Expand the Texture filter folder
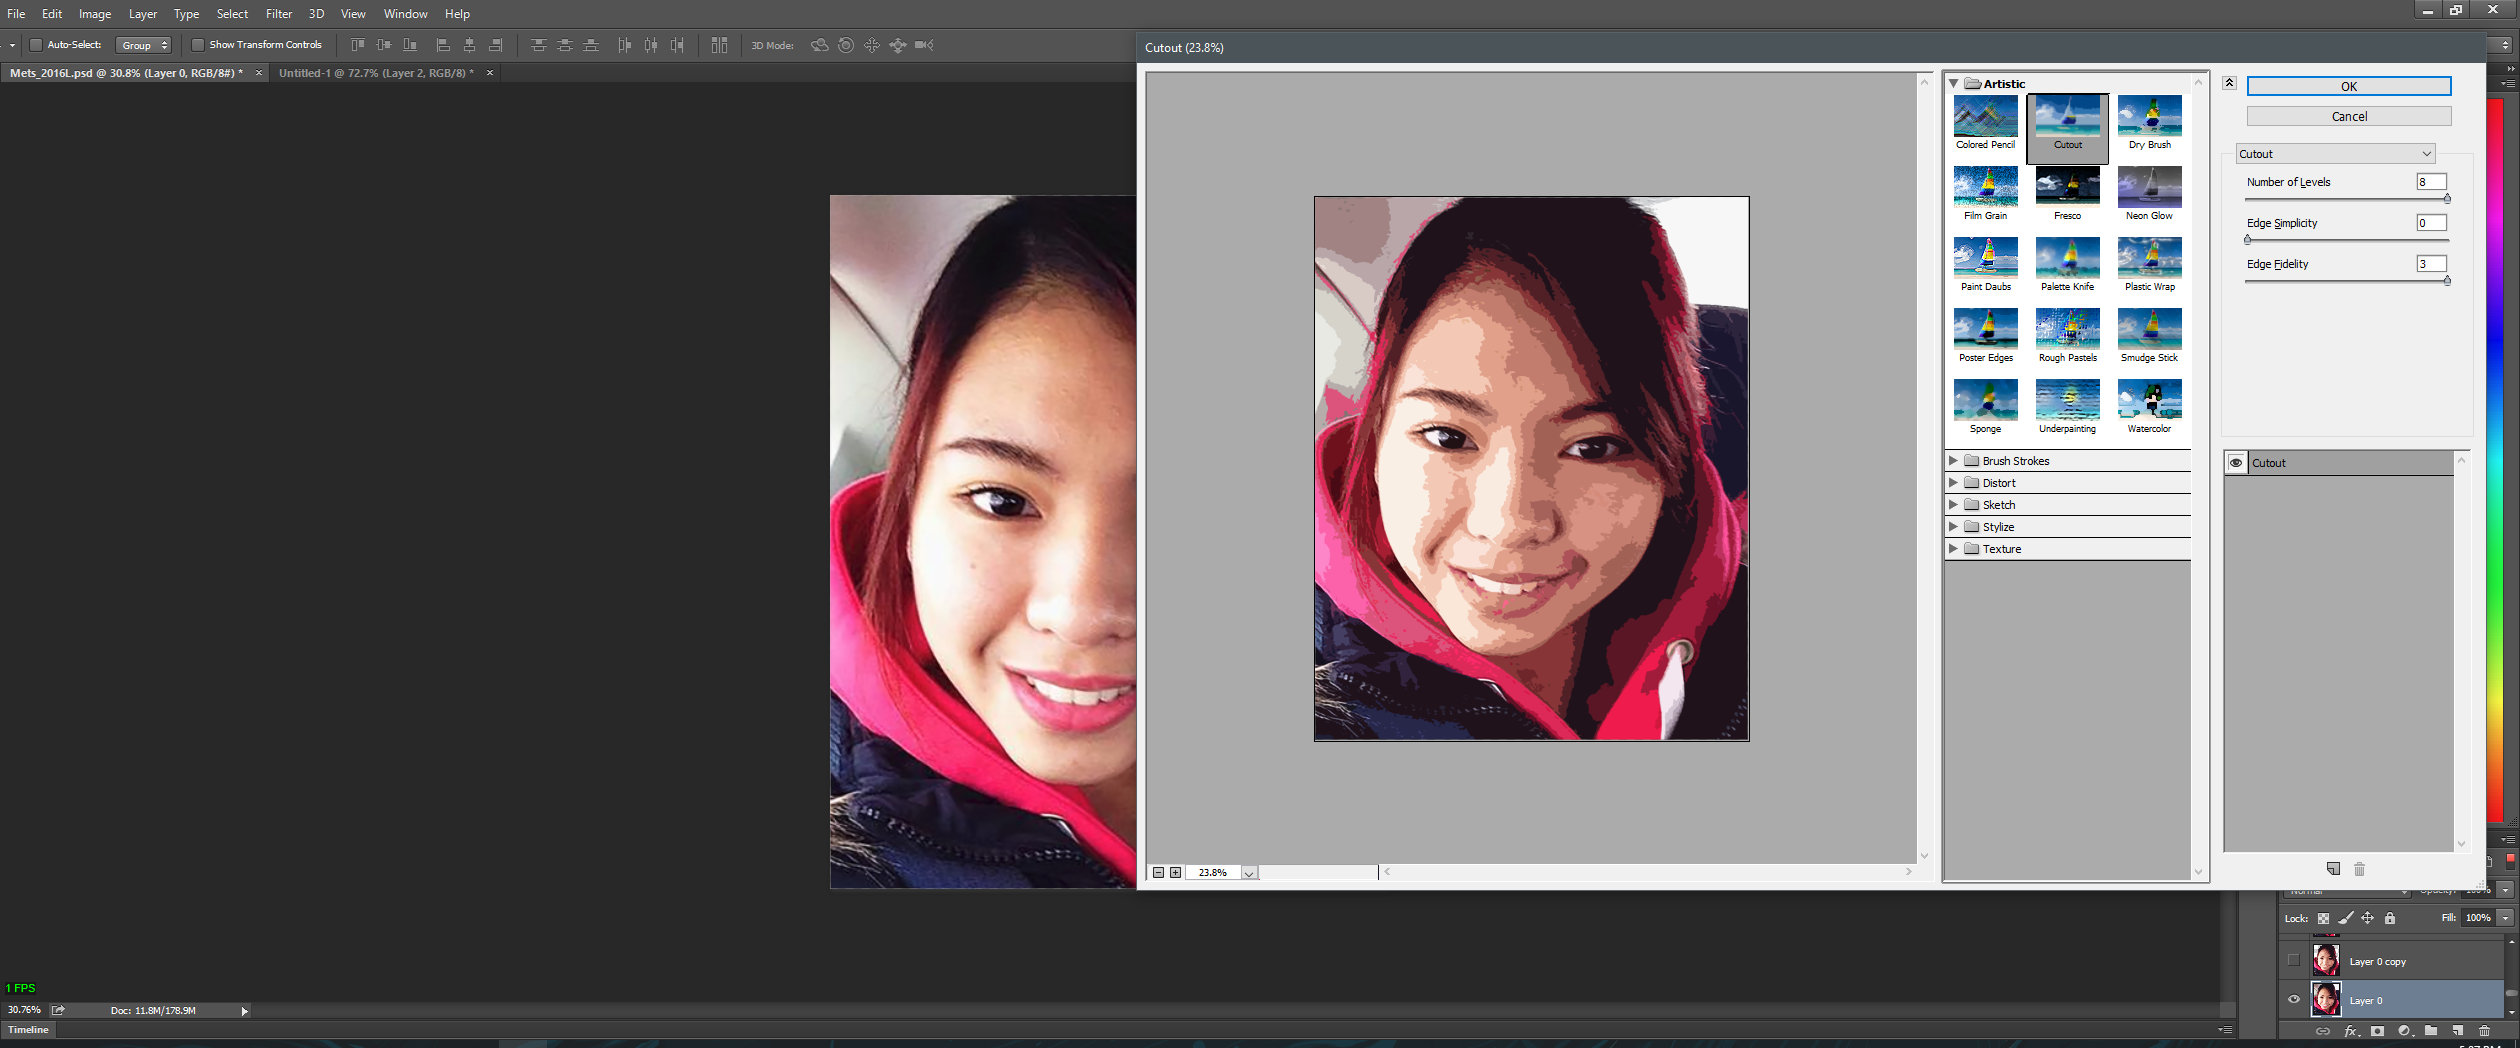The image size is (2520, 1048). 1953,549
